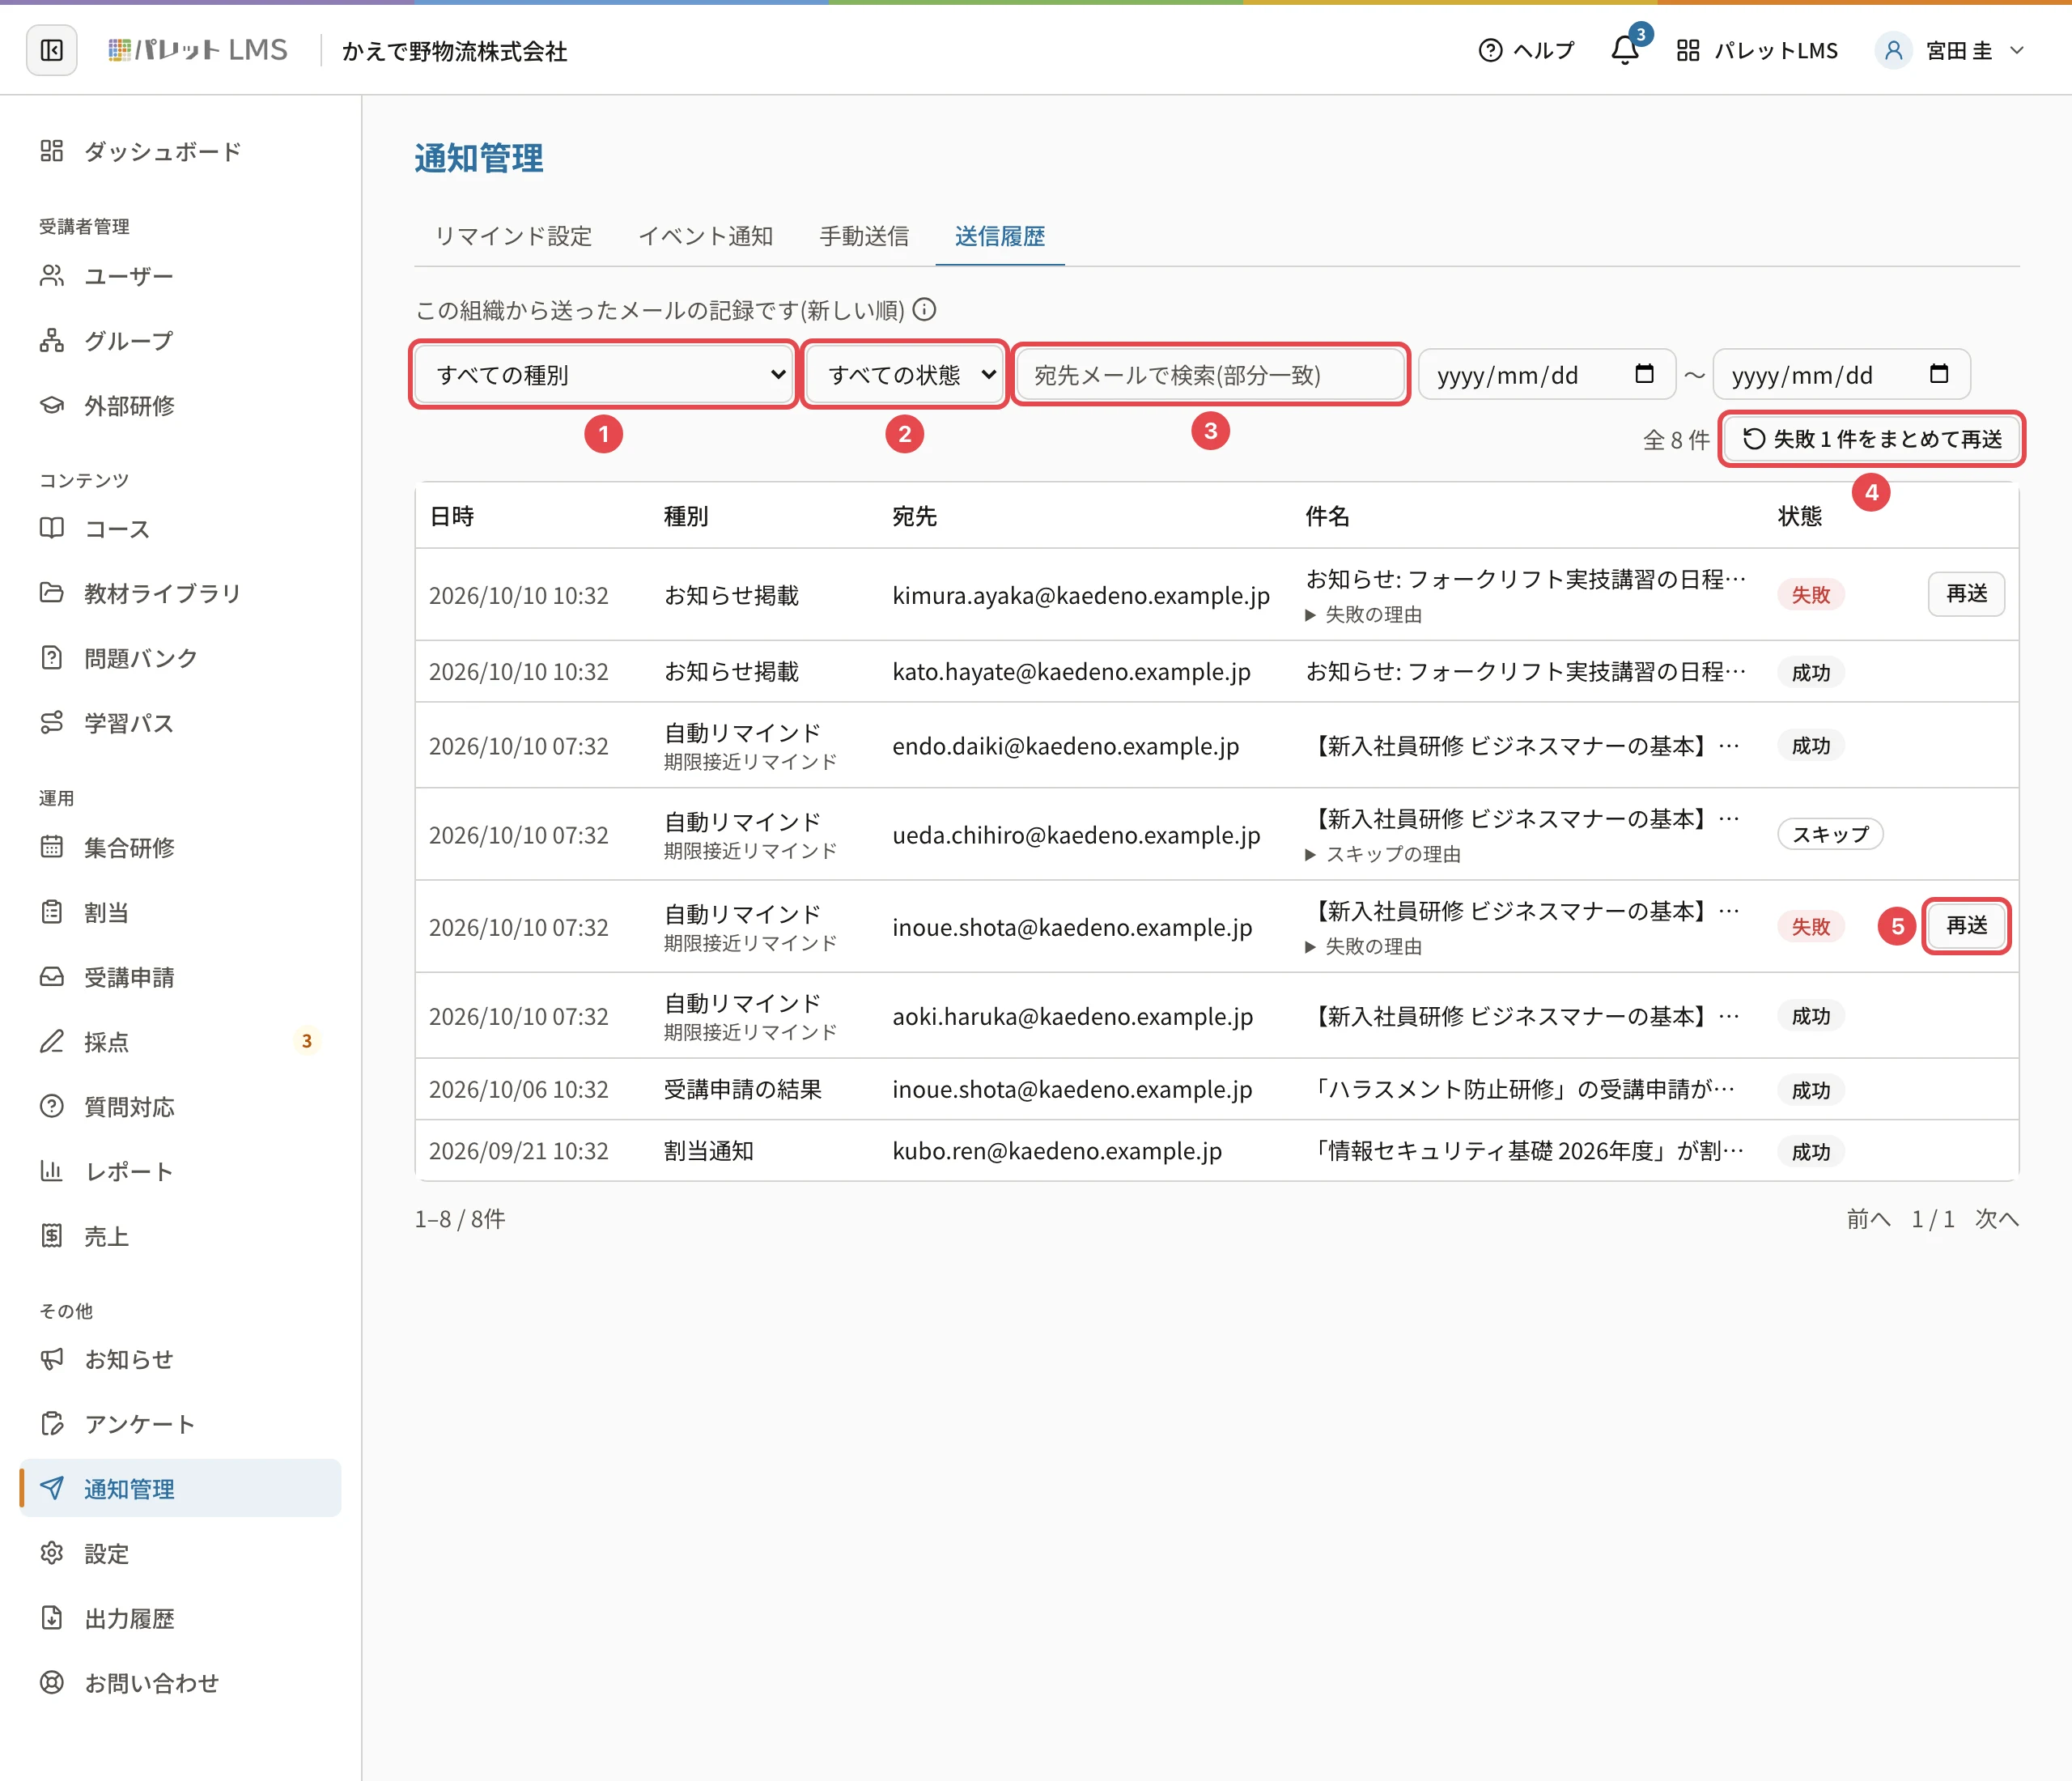Open お問い合わせ in the sidebar

click(180, 1683)
